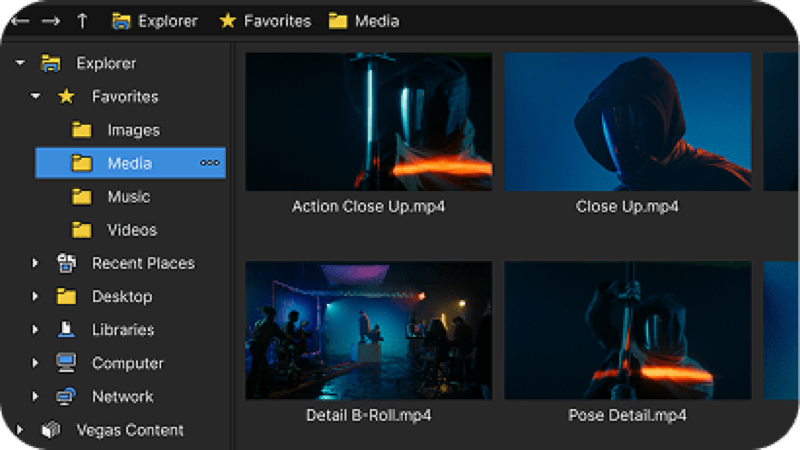Screen dimensions: 800x450
Task: Select the Action Close Up.mp4 thumbnail
Action: [369, 122]
